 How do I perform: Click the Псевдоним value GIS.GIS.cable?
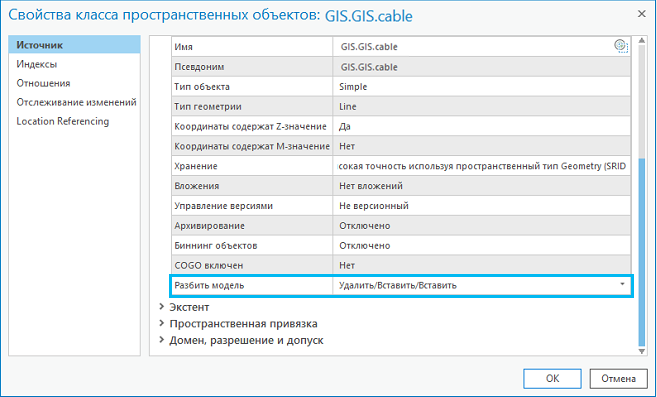[369, 67]
